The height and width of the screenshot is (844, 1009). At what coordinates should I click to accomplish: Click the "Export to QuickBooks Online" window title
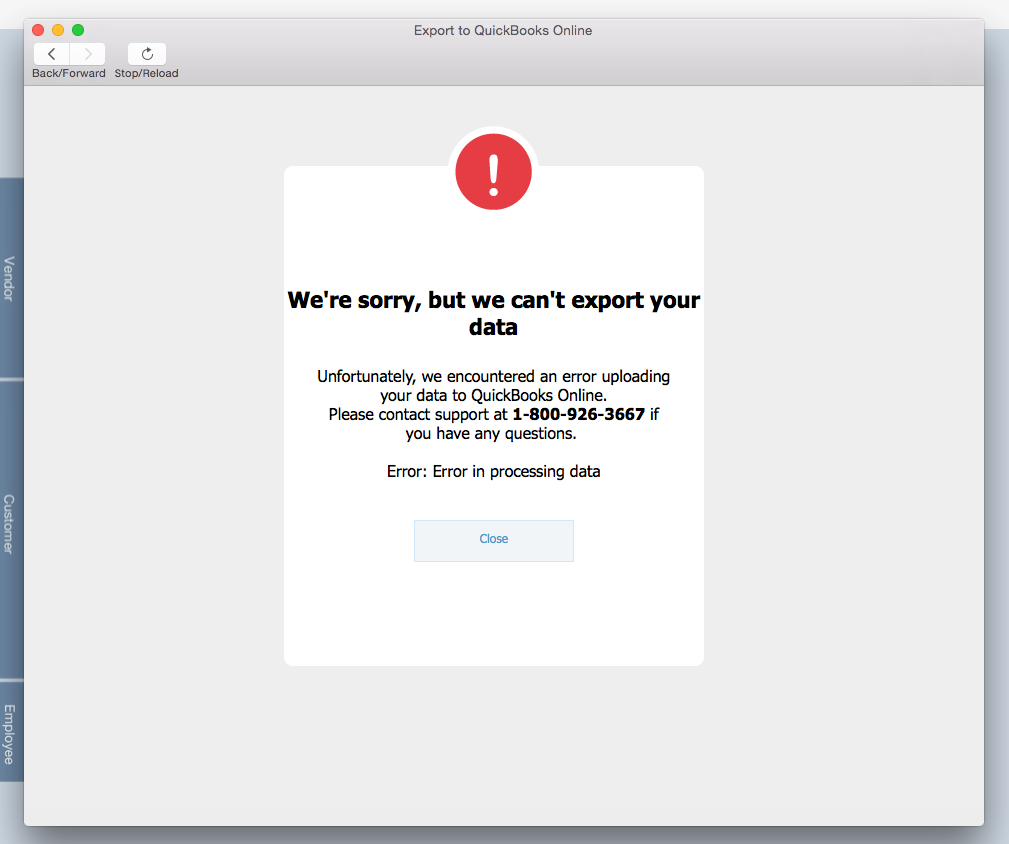pos(503,30)
